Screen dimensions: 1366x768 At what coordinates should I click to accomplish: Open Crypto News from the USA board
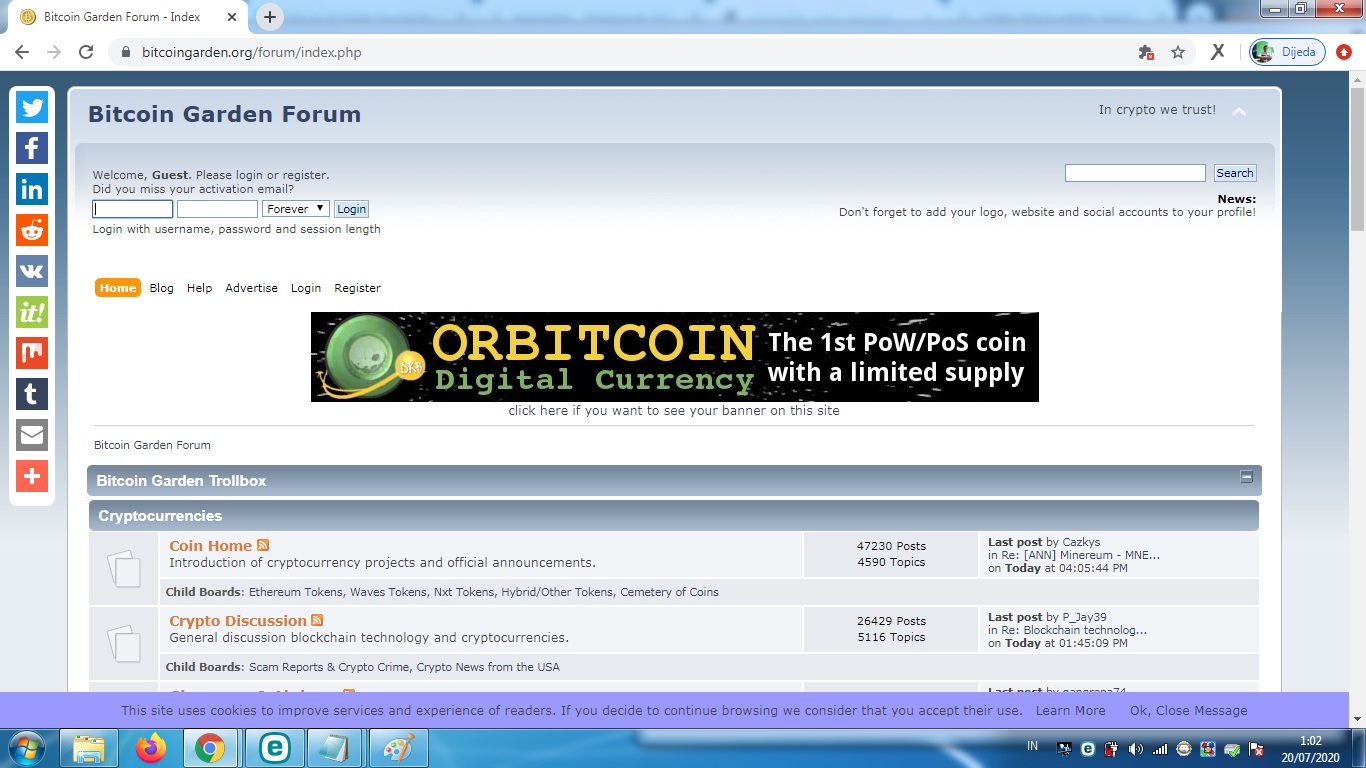pos(488,667)
